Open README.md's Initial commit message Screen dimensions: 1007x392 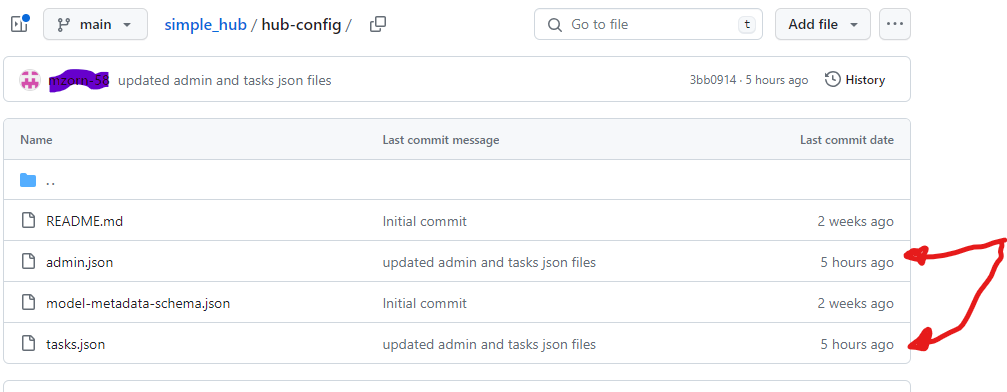[x=425, y=221]
